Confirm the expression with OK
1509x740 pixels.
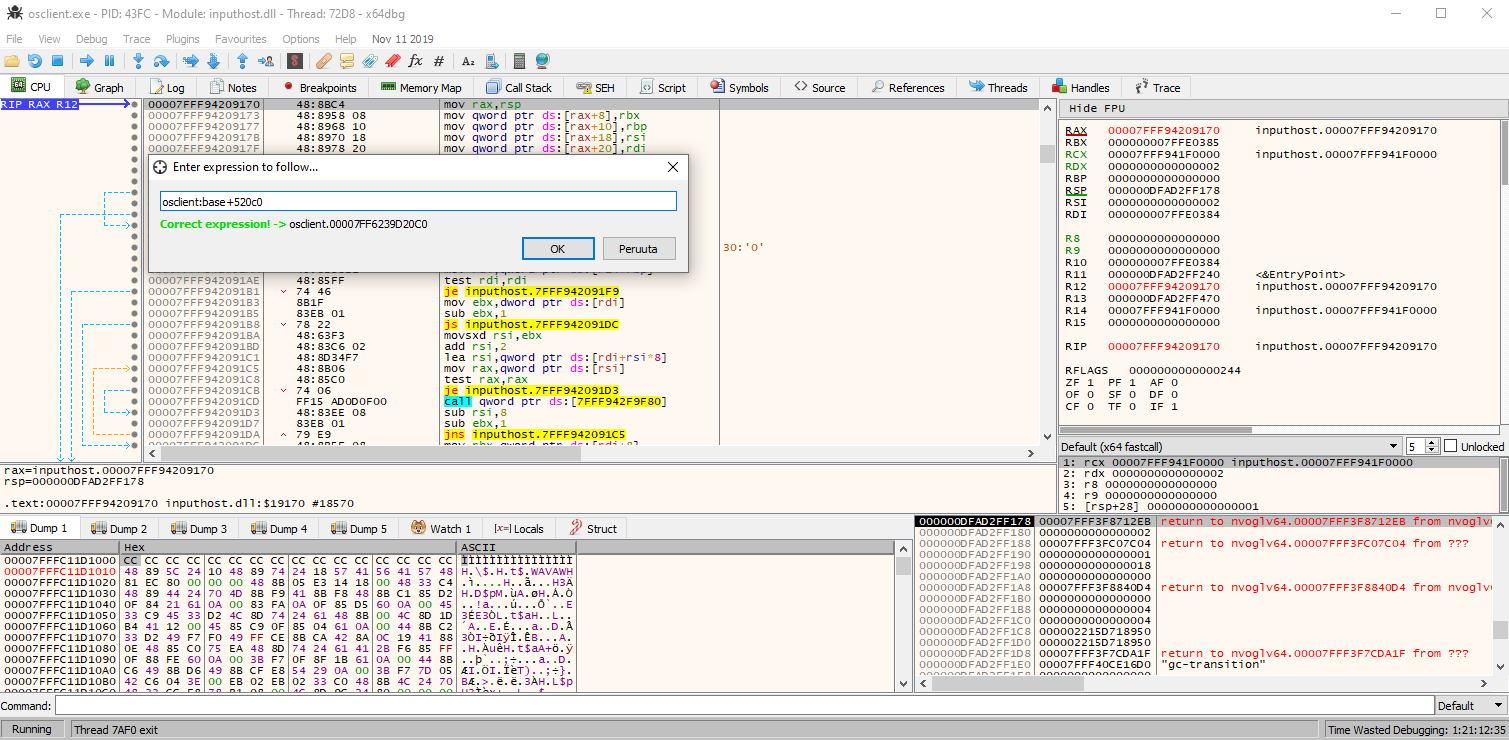click(x=557, y=248)
